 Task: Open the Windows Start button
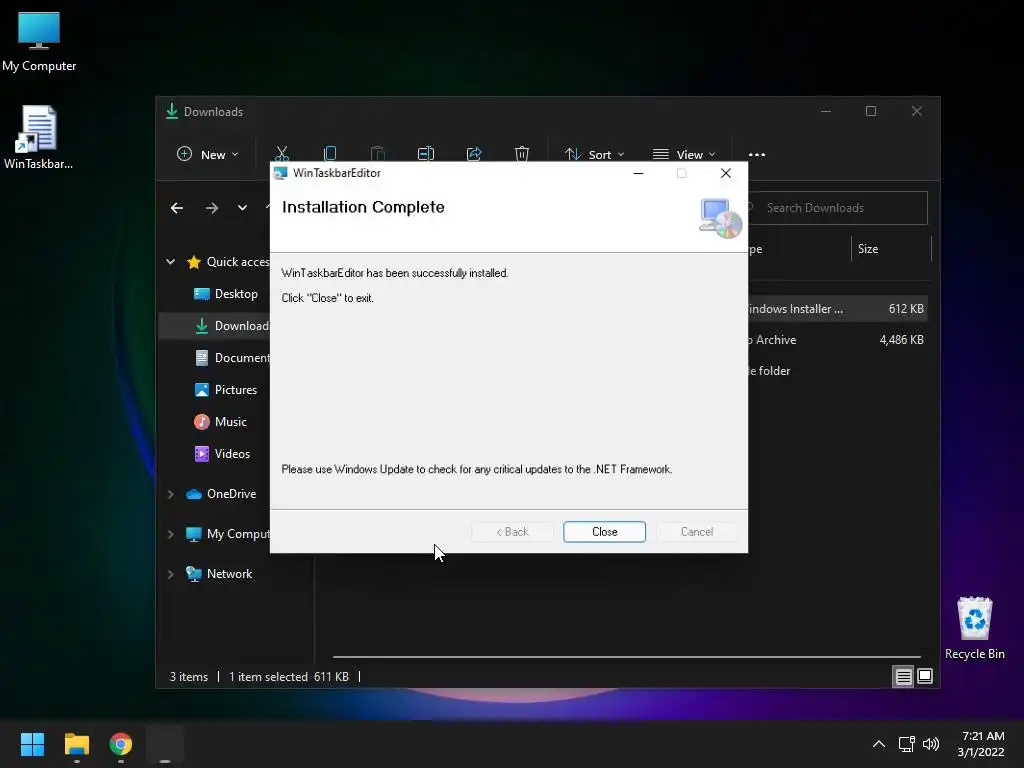click(x=32, y=744)
